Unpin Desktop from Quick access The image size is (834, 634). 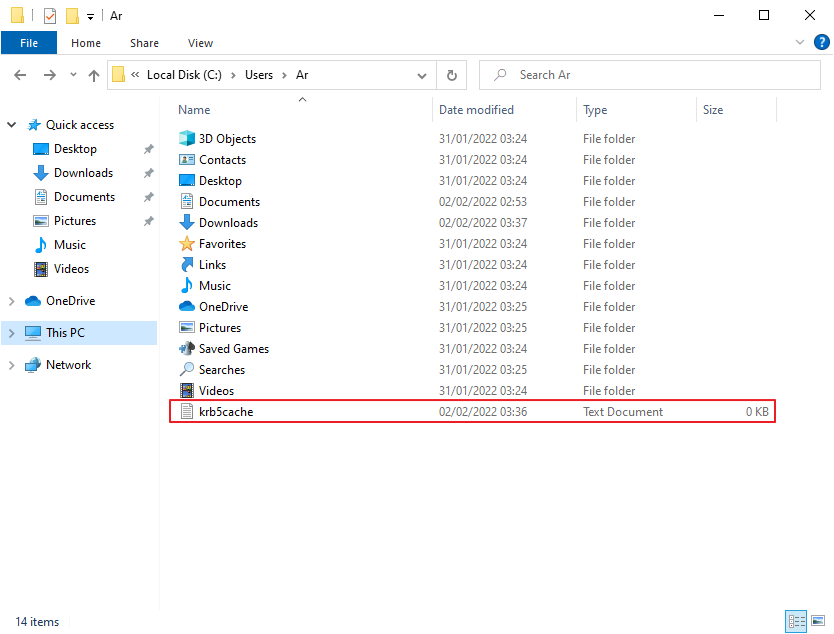coord(148,149)
